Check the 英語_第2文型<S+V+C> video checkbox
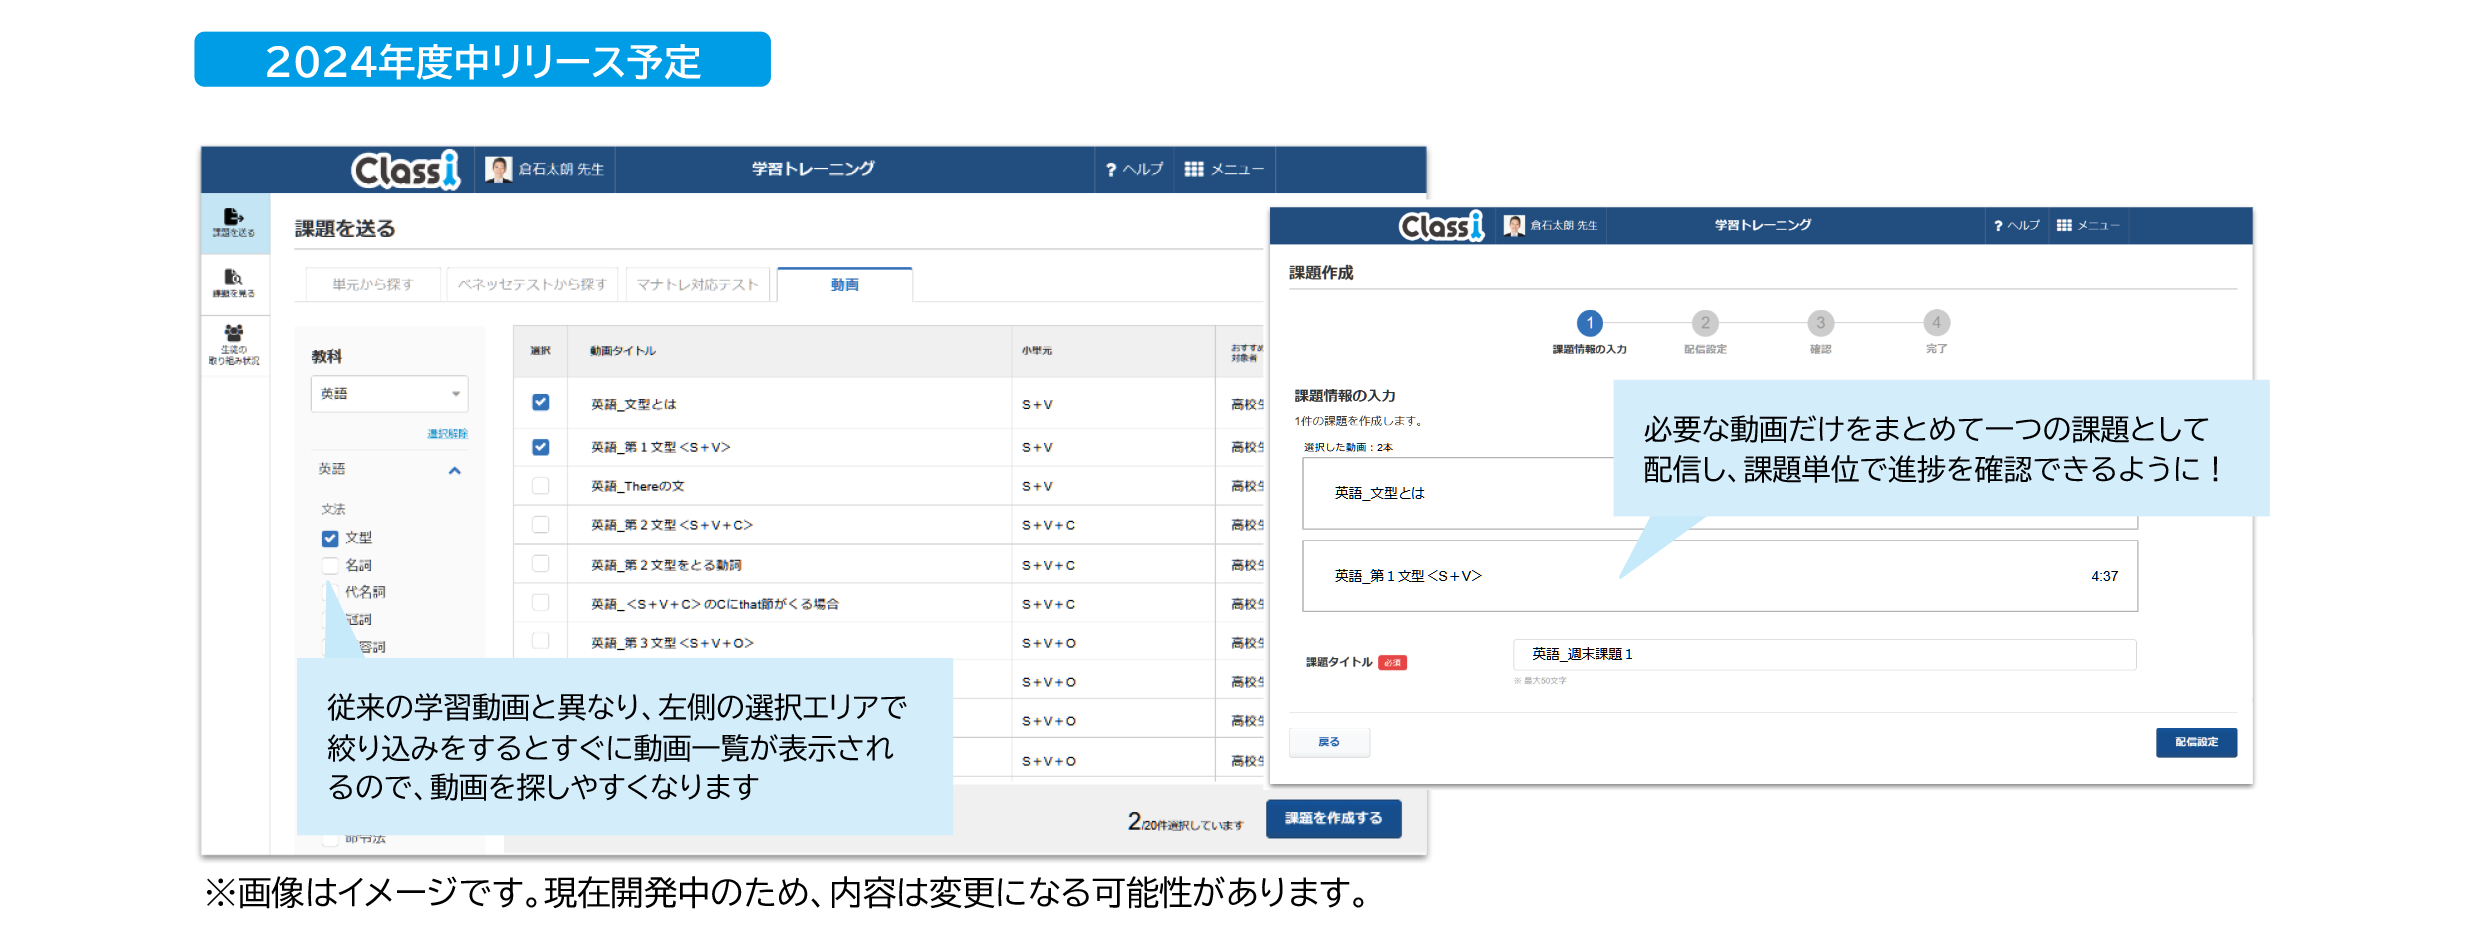The width and height of the screenshot is (2480, 951). pyautogui.click(x=541, y=525)
